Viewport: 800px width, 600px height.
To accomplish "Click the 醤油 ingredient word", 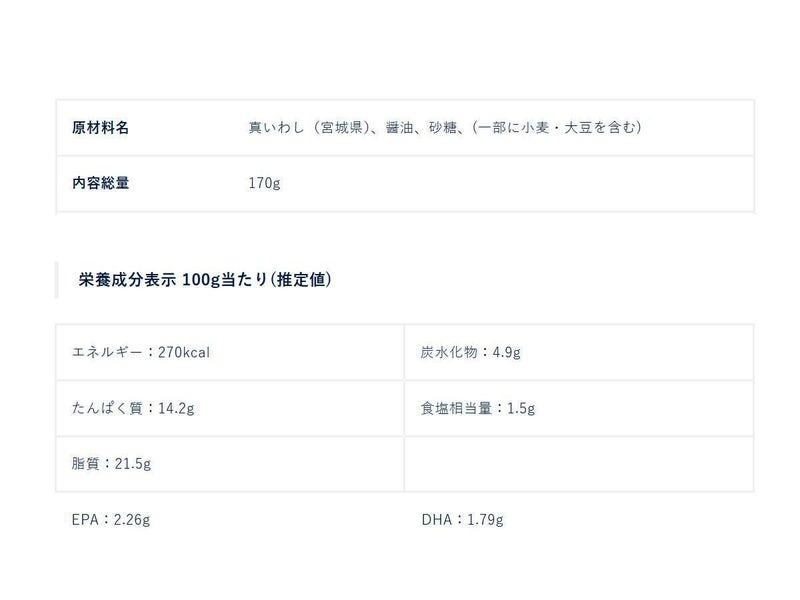I will [401, 128].
